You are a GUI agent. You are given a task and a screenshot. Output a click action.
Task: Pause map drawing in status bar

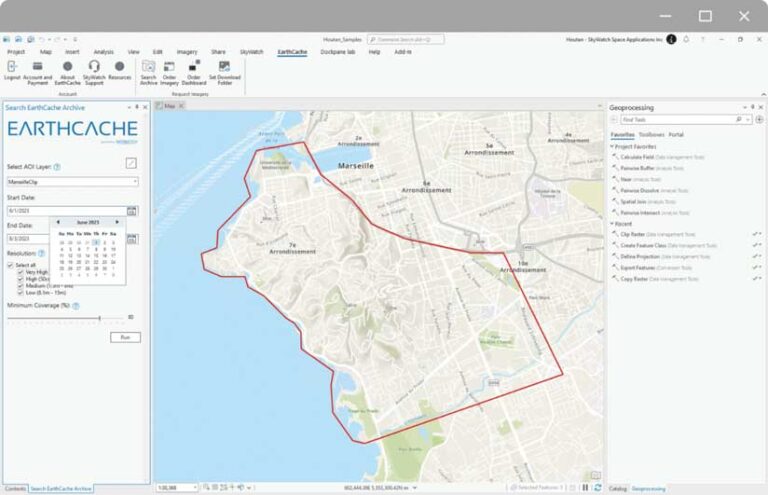pyautogui.click(x=585, y=488)
